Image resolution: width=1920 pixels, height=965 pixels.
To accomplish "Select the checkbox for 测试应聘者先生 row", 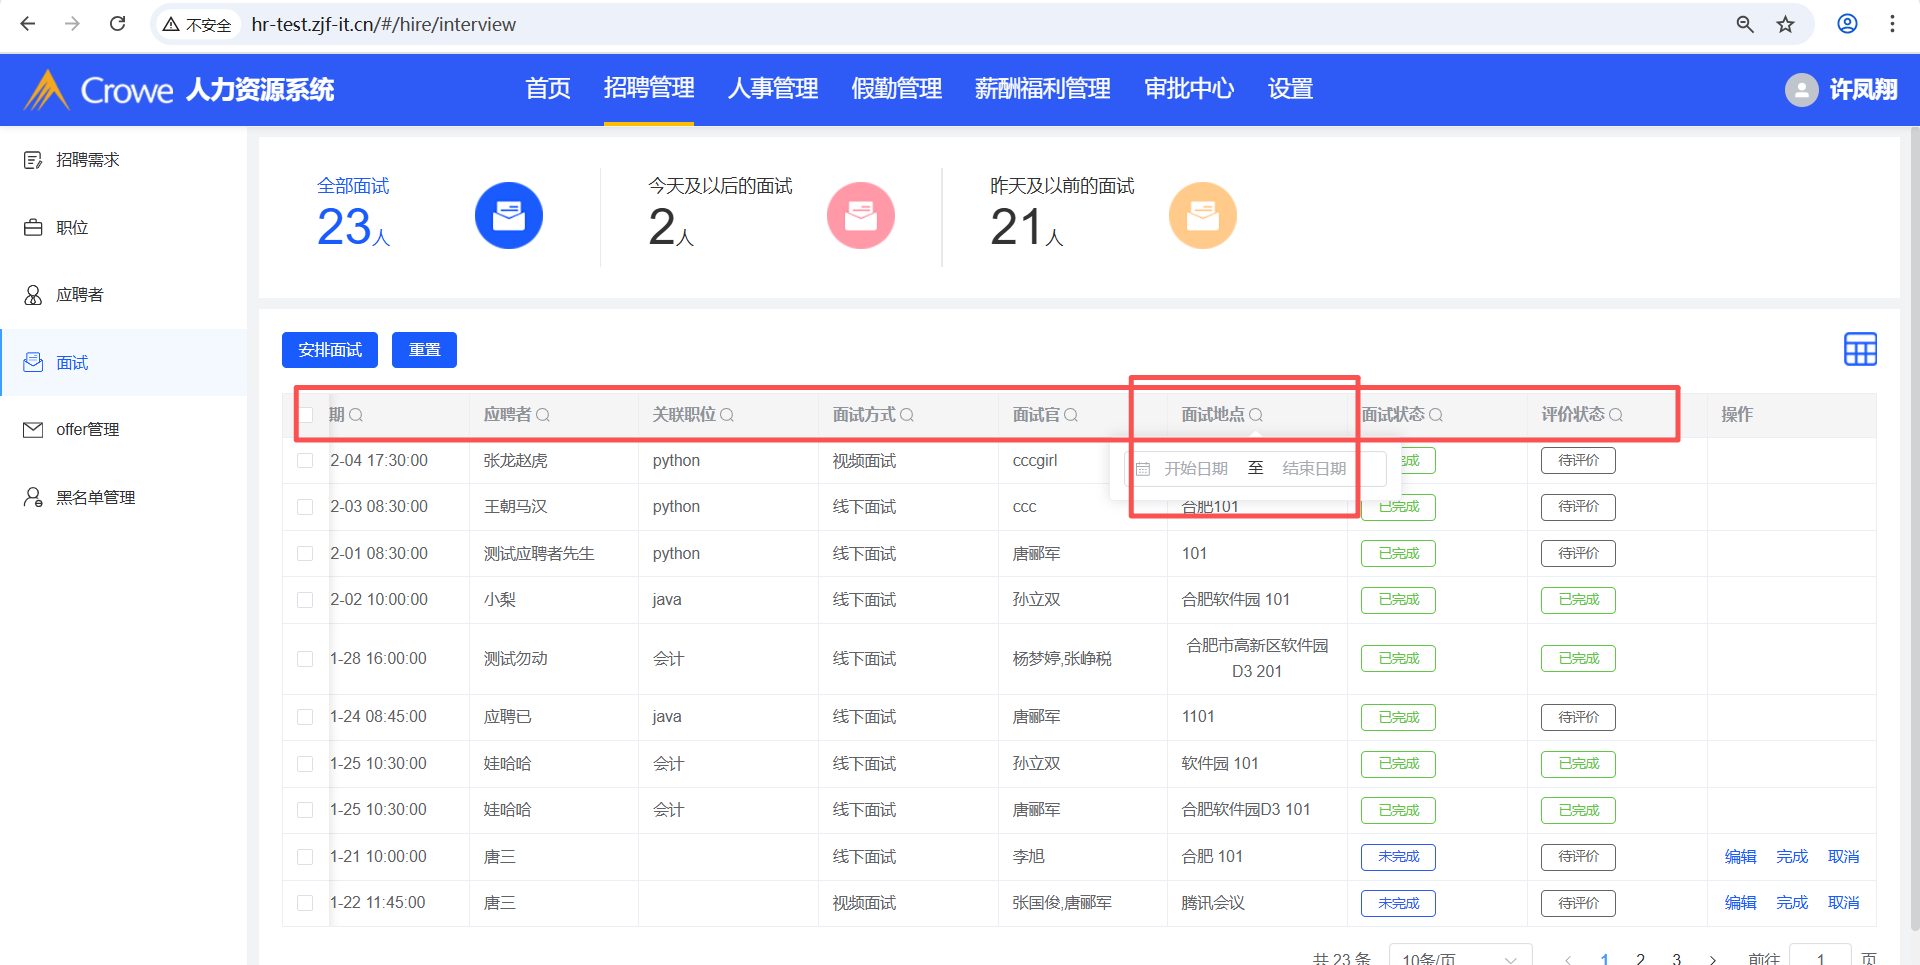I will (305, 554).
